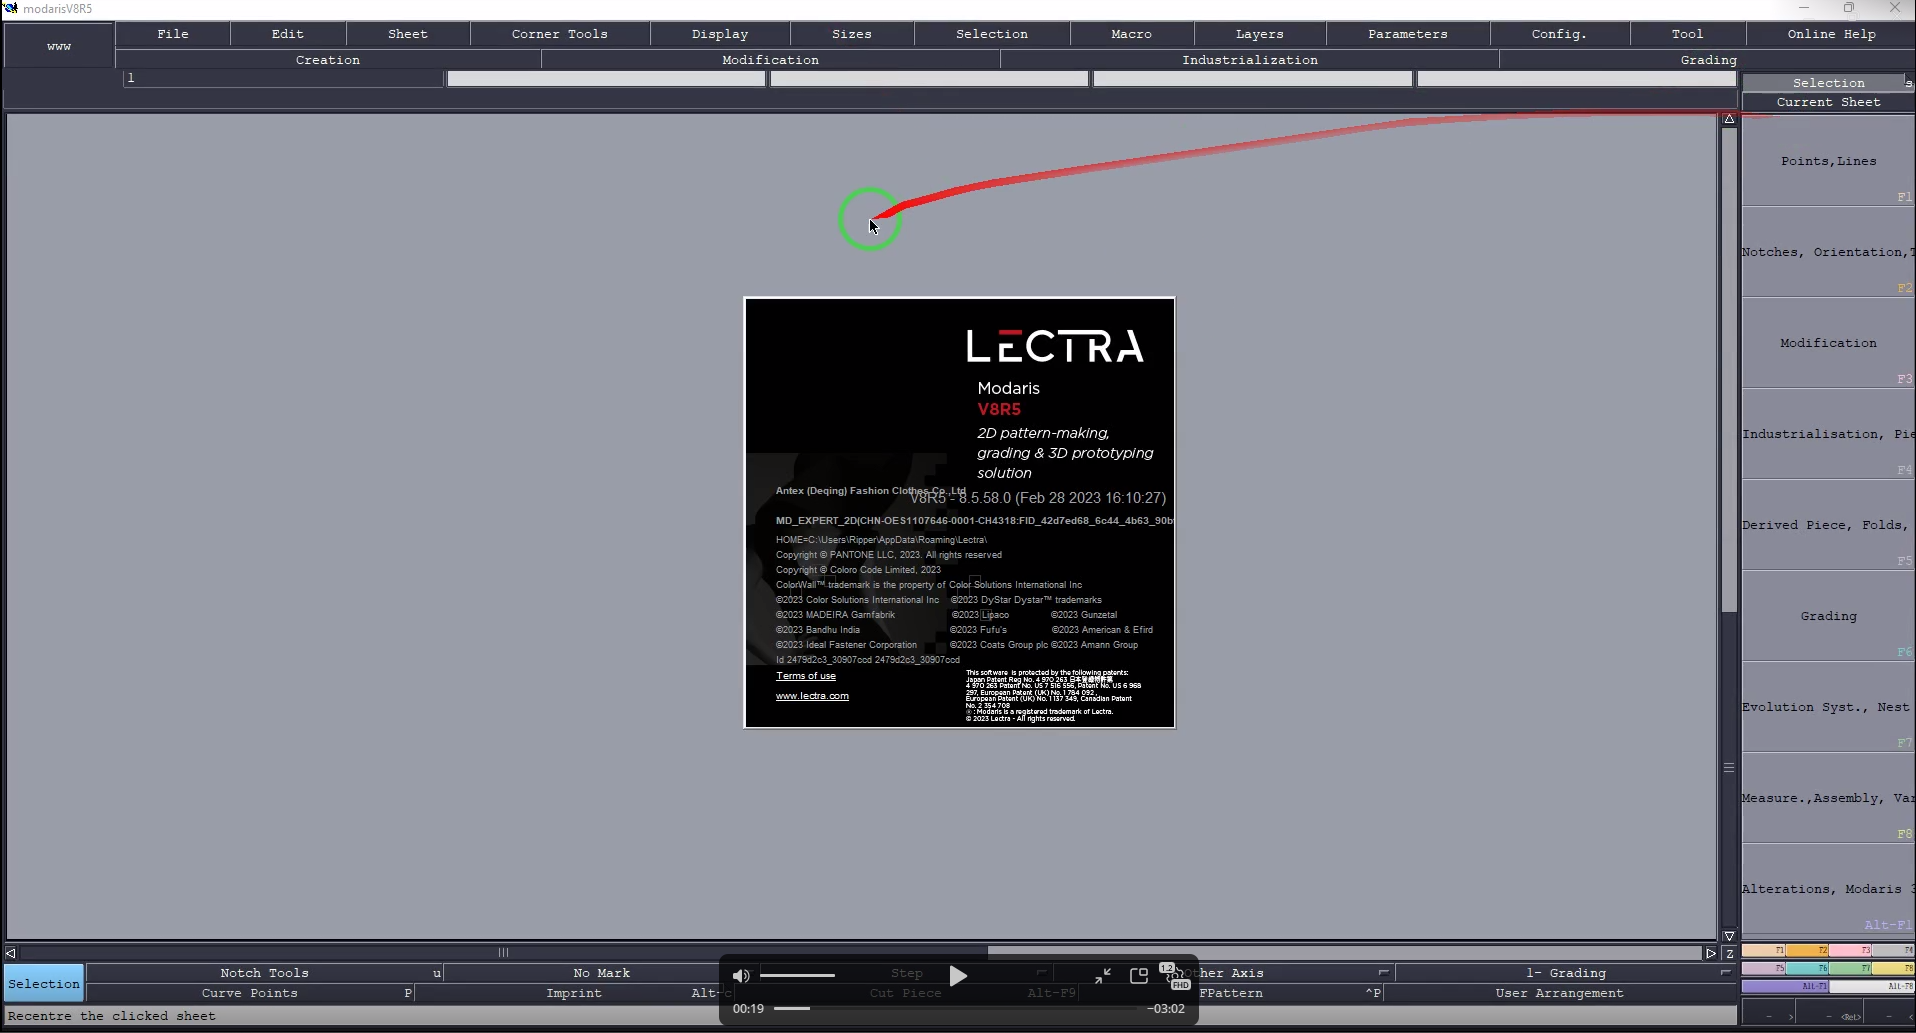Viewport: 1916px width, 1033px height.
Task: Toggle the Curve Points option
Action: [x=250, y=993]
